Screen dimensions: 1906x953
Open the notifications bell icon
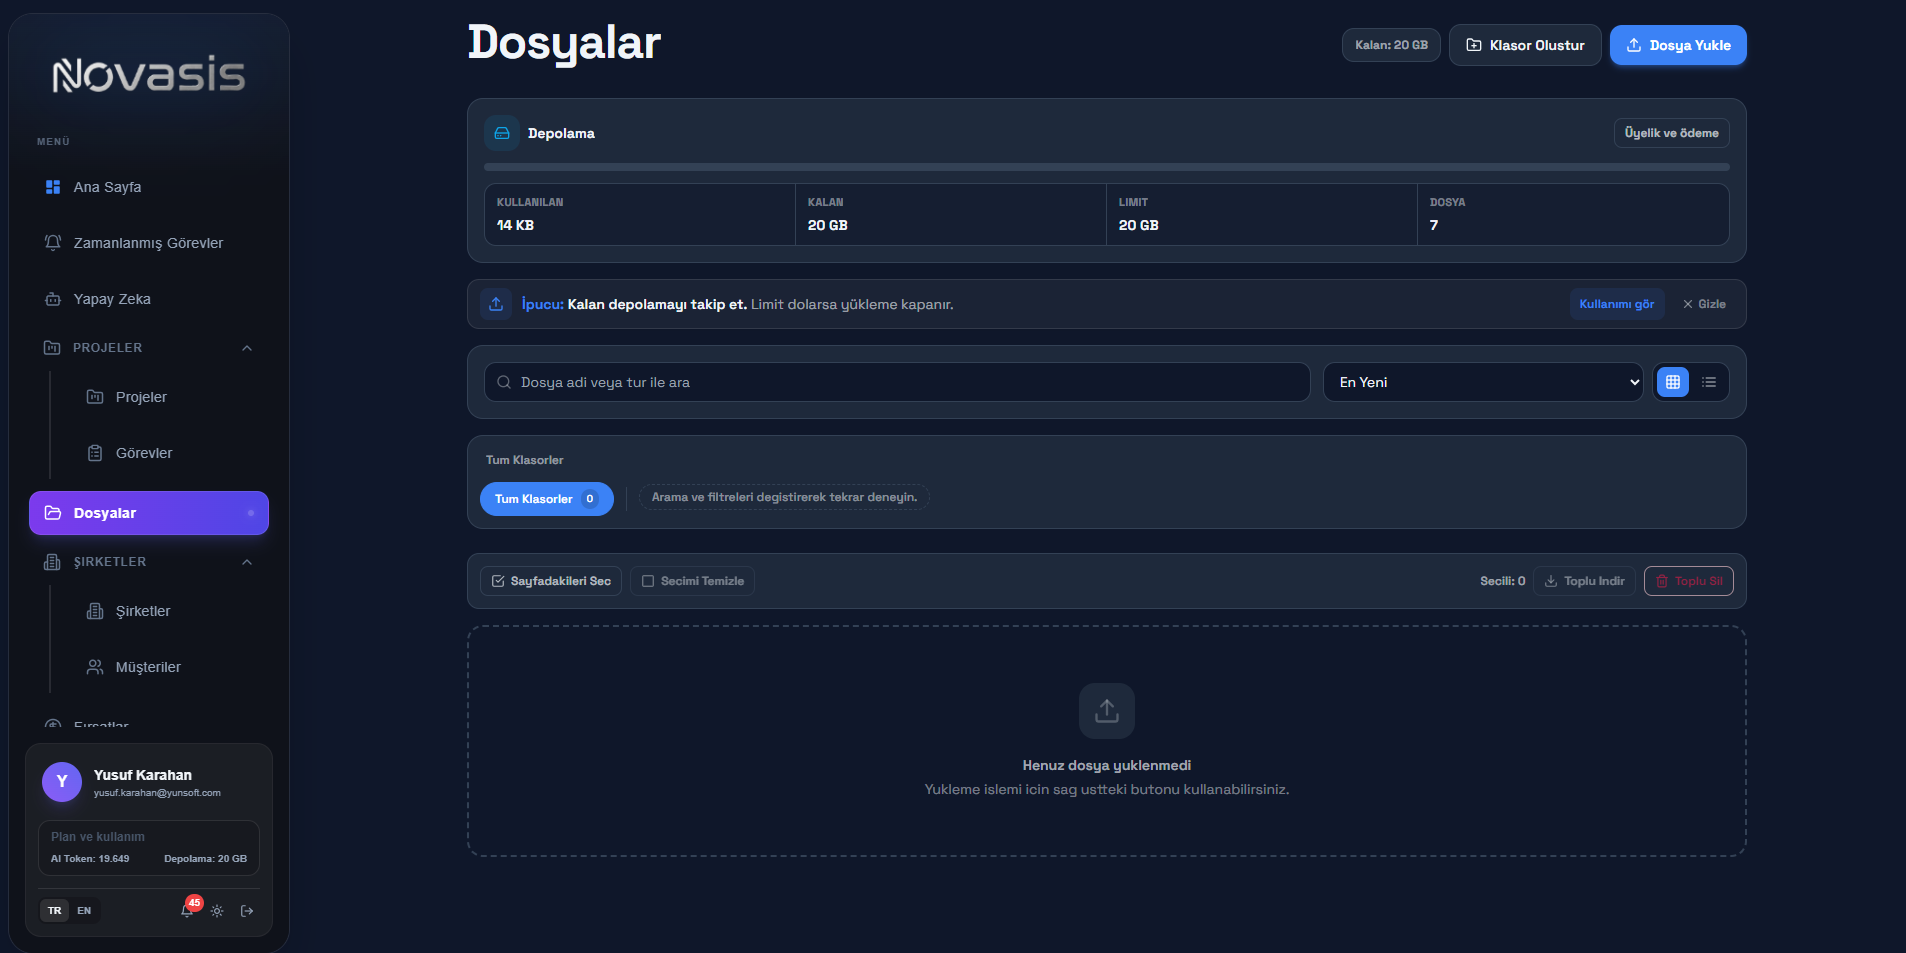187,910
